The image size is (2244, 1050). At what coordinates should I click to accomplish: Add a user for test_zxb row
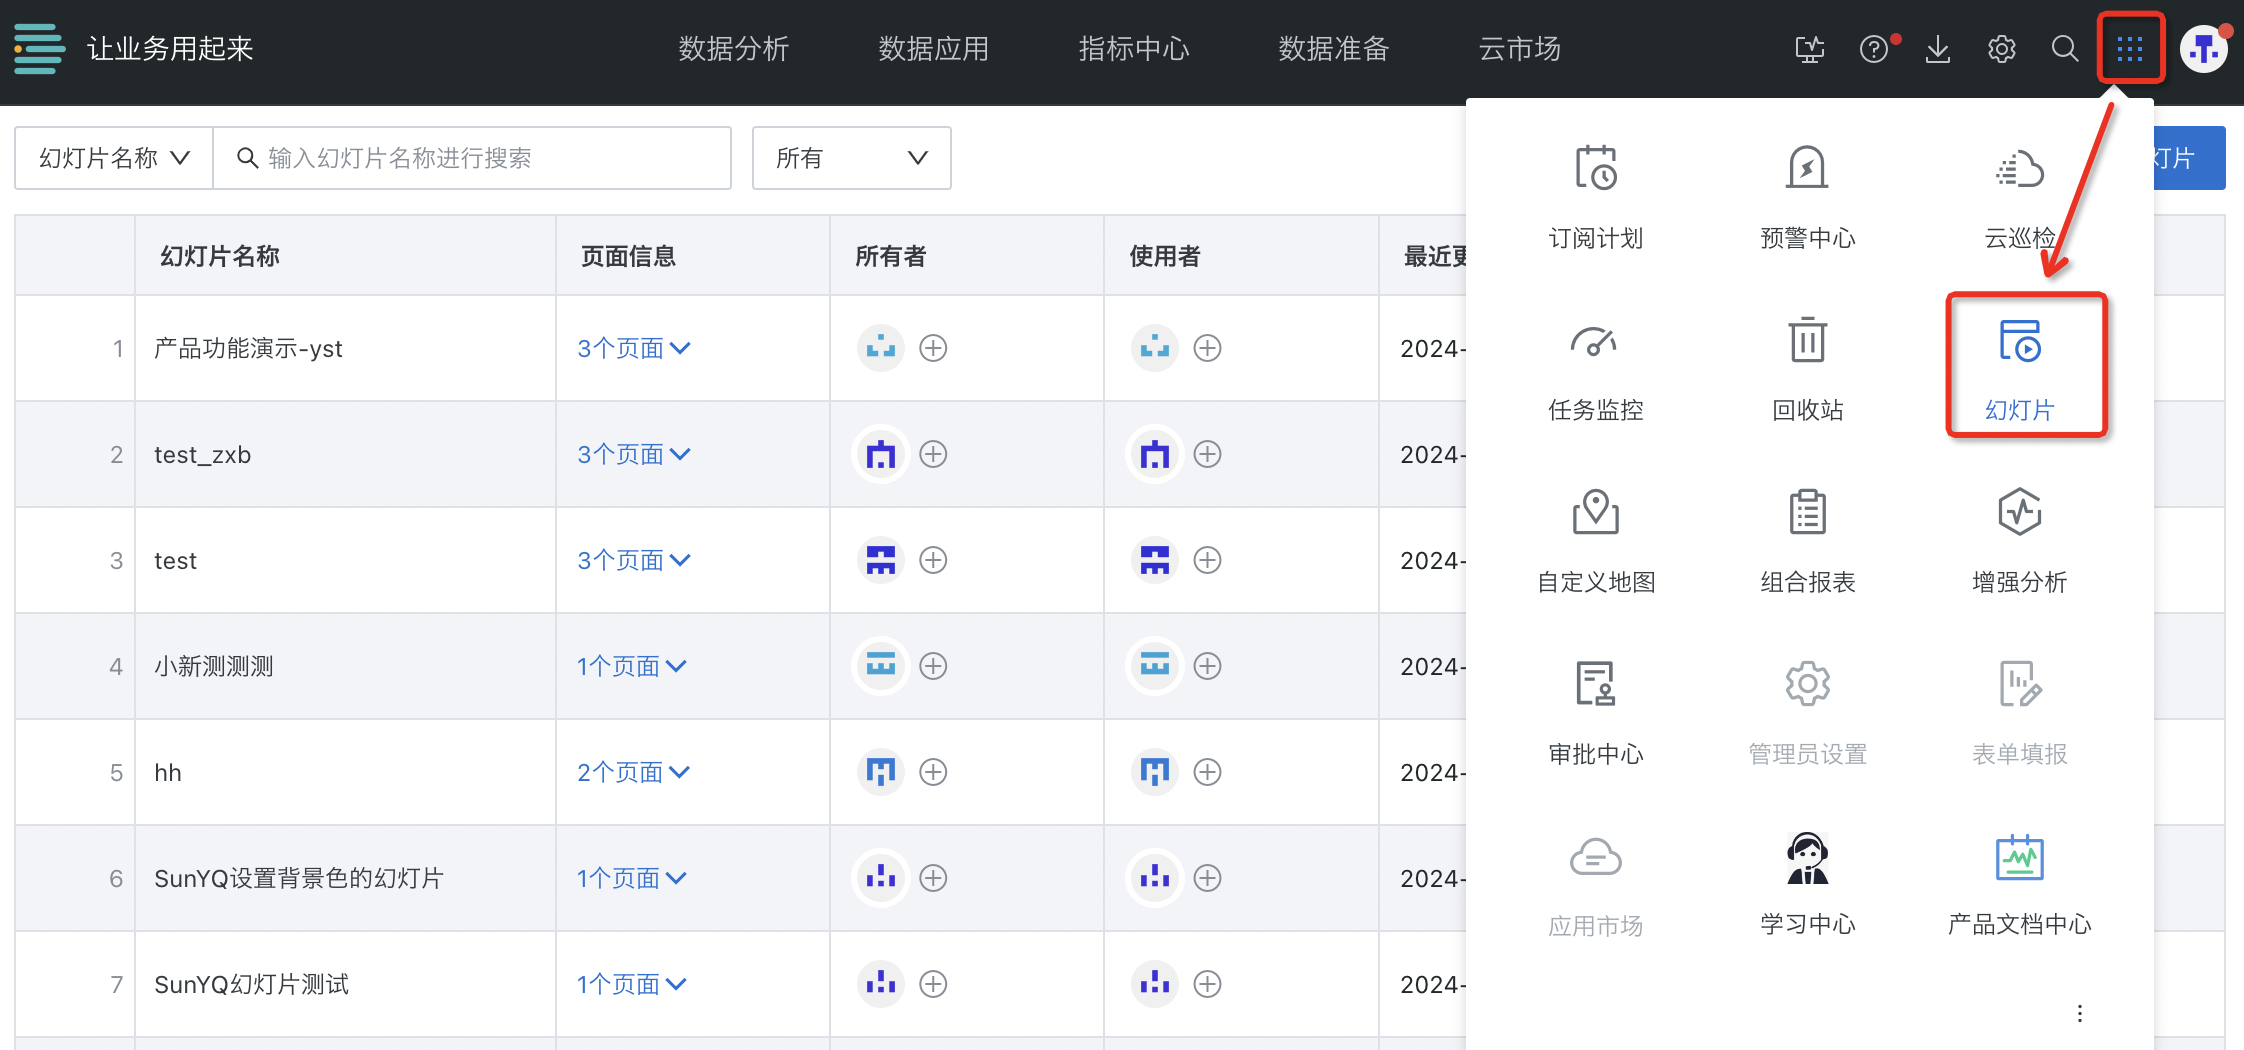(1207, 454)
